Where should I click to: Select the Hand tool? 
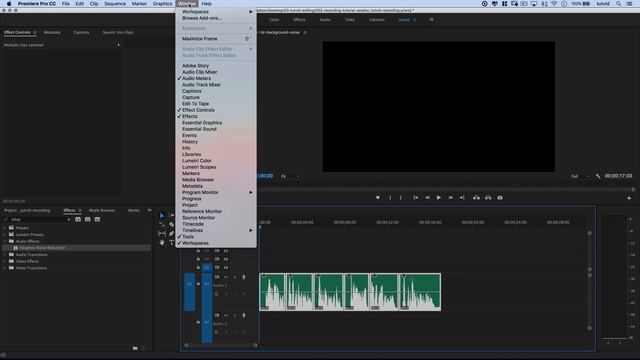[162, 242]
